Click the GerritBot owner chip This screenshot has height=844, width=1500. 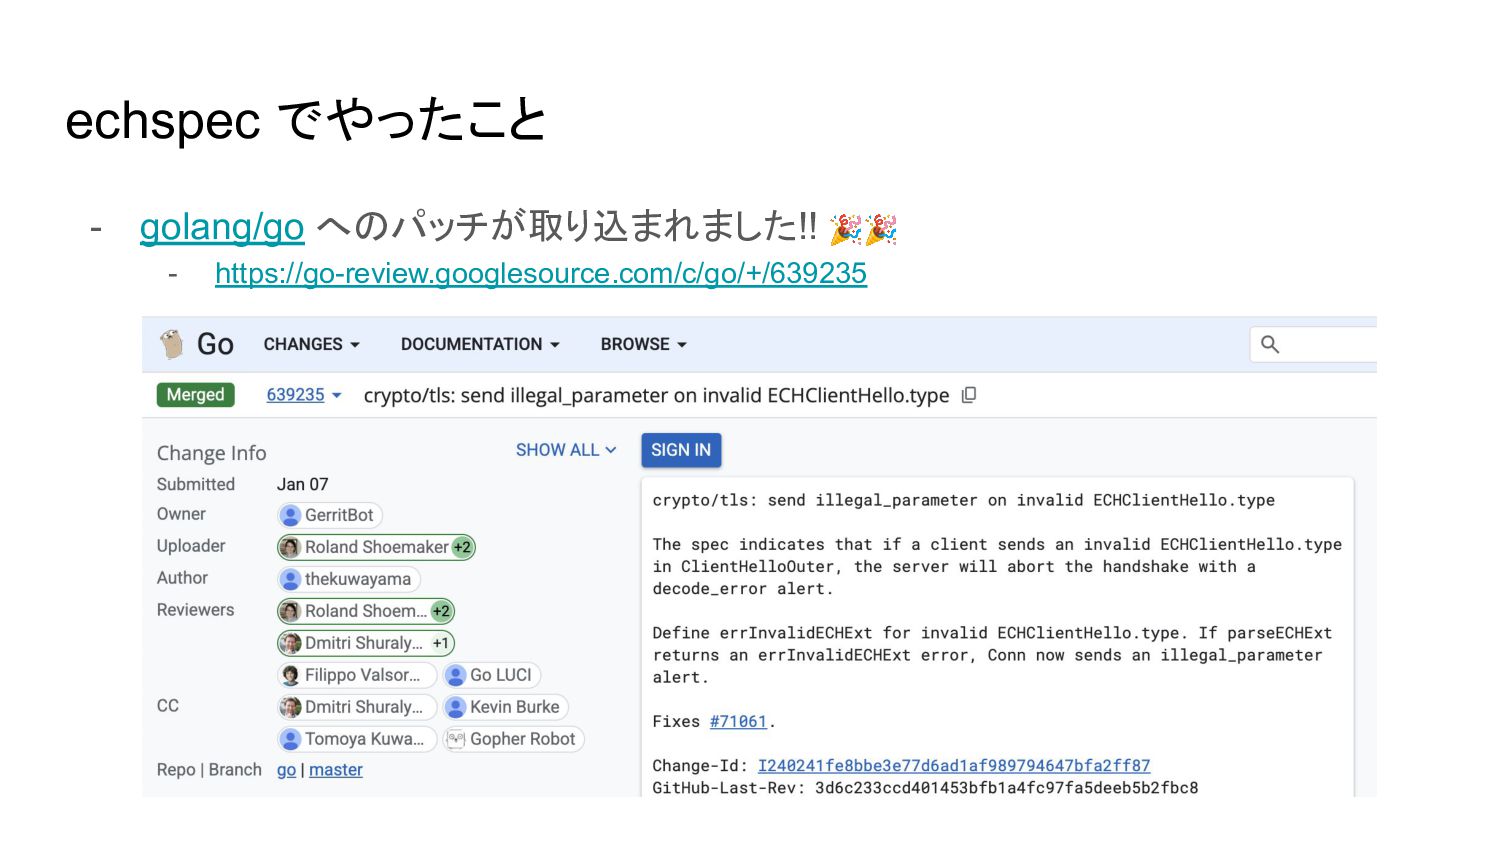tap(329, 515)
